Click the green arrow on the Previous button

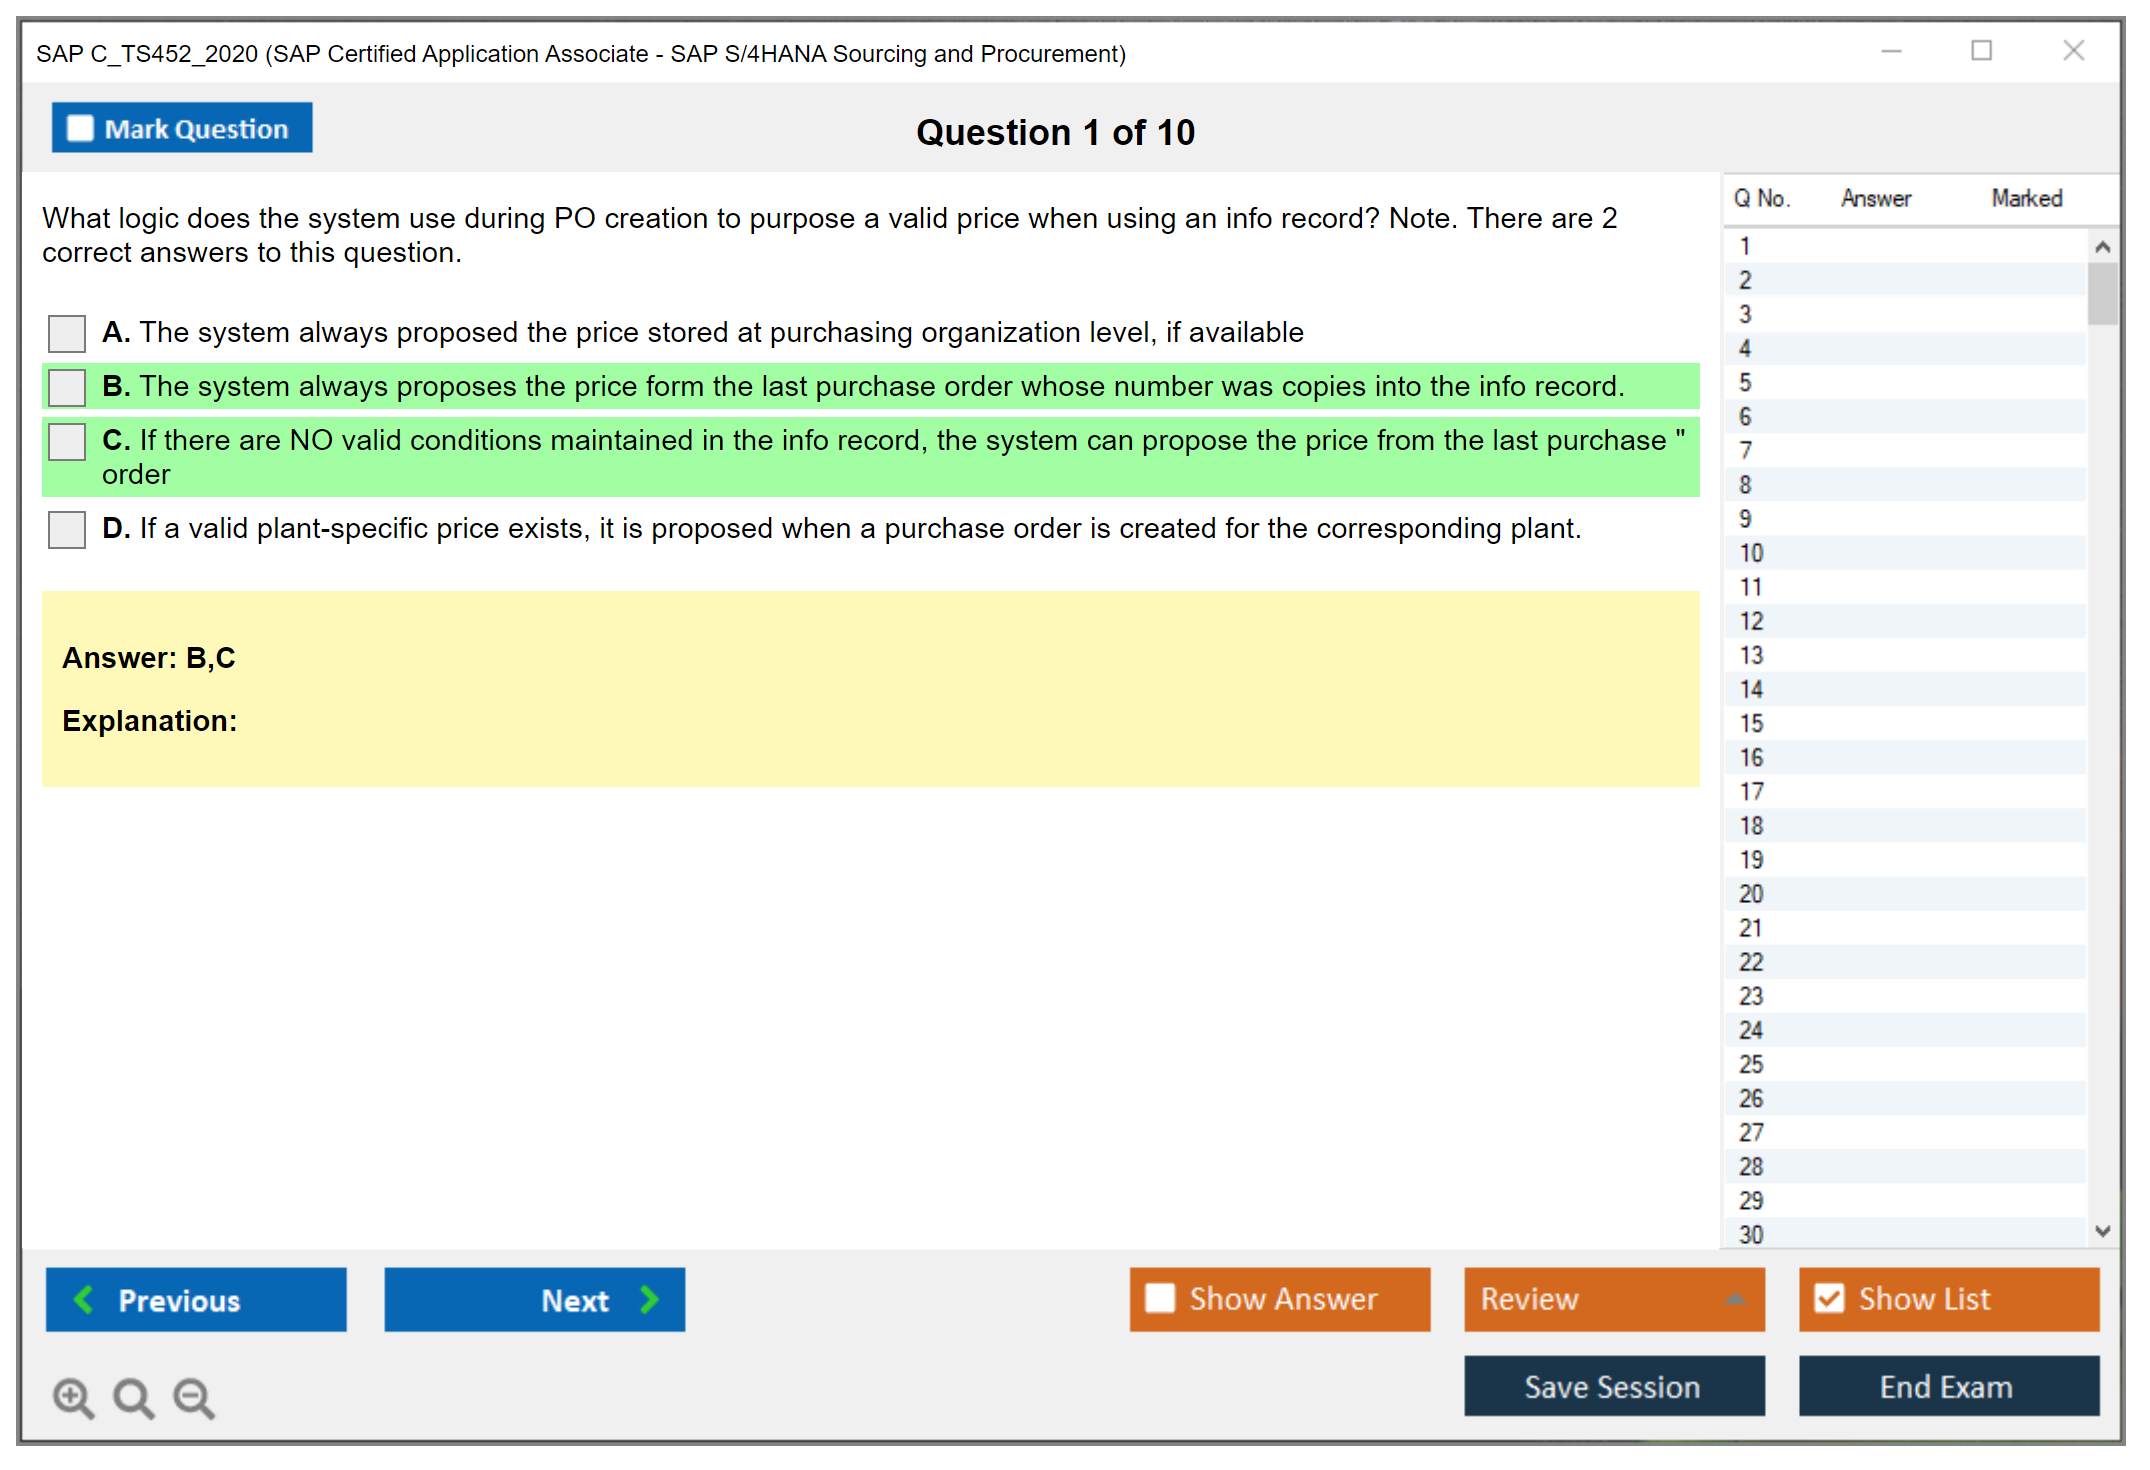tap(85, 1299)
